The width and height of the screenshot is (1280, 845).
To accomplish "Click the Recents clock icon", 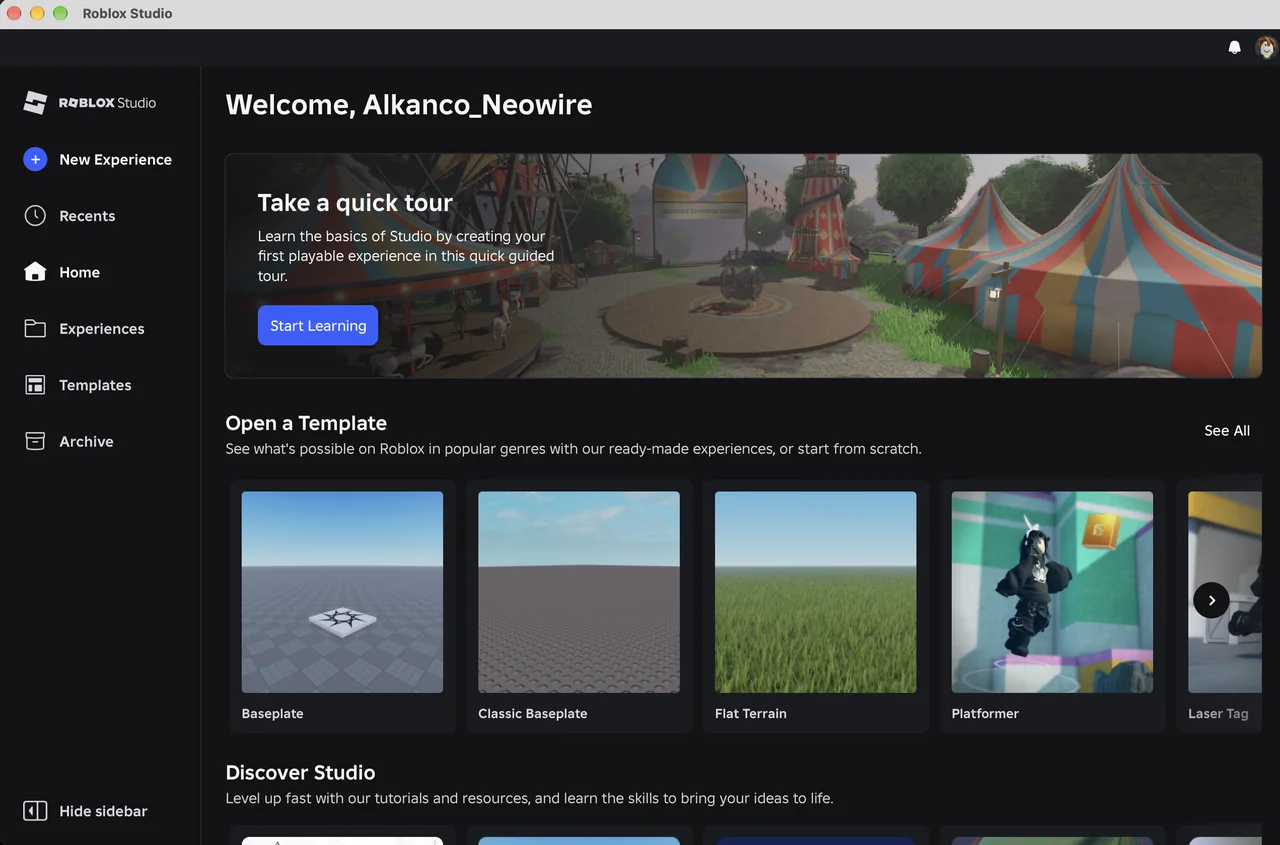I will pyautogui.click(x=35, y=216).
